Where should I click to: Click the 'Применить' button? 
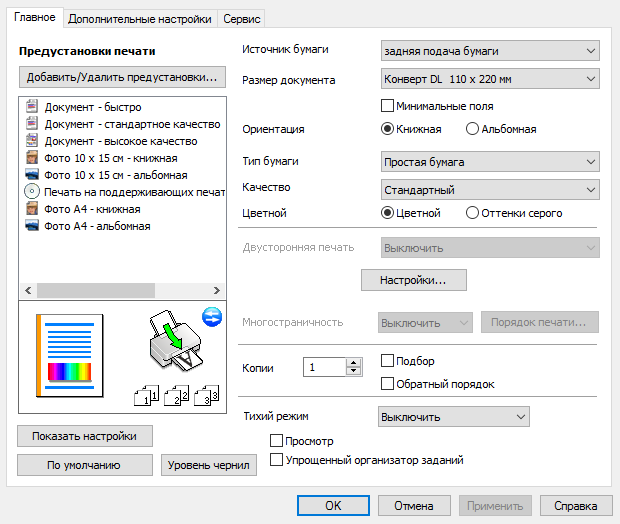[495, 505]
